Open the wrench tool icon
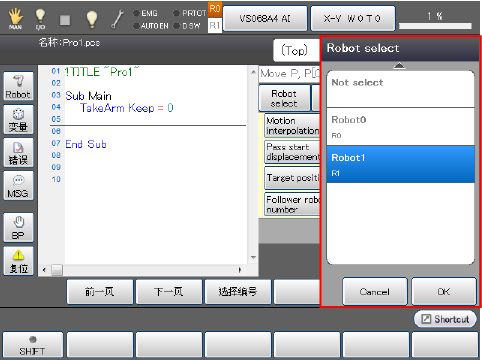The height and width of the screenshot is (360, 482). [117, 19]
